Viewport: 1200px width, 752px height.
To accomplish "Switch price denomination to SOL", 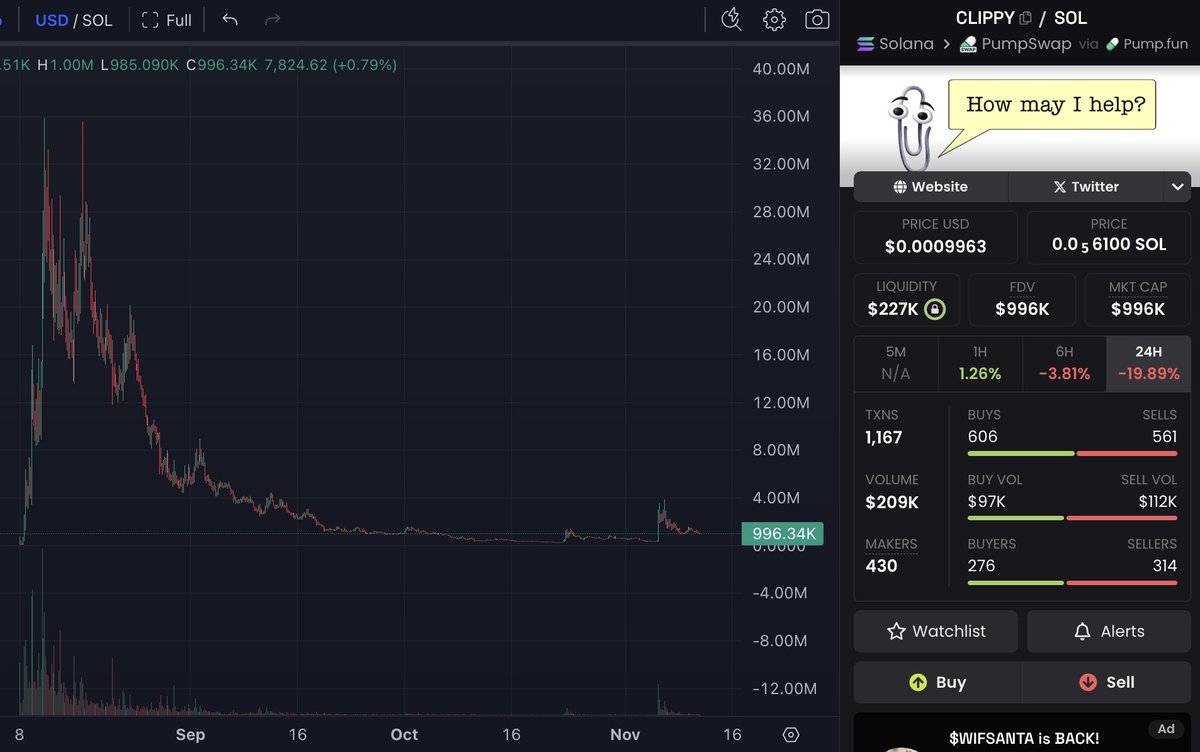I will point(97,20).
